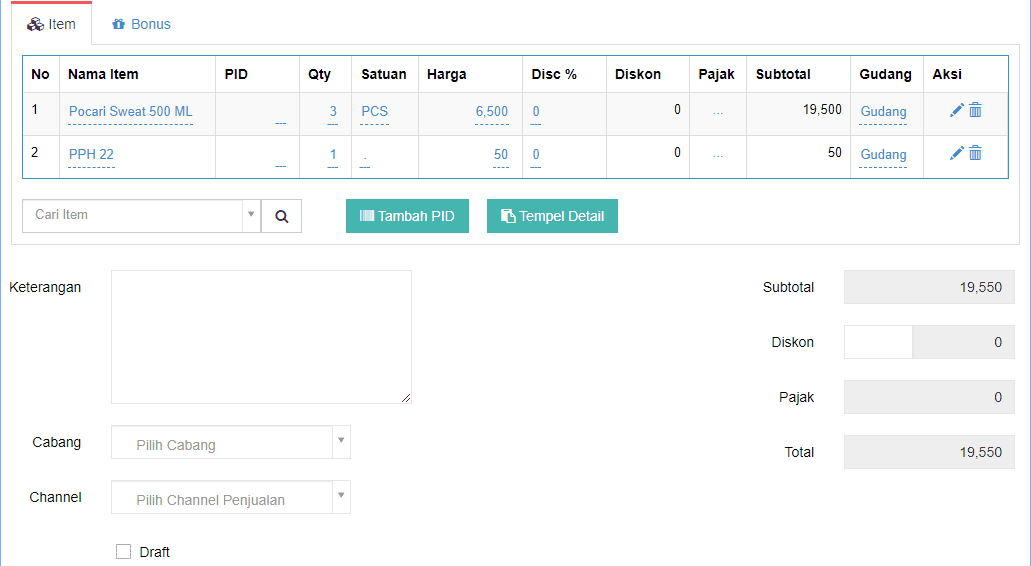Switch to the Item tab
1031x566 pixels.
(x=51, y=24)
